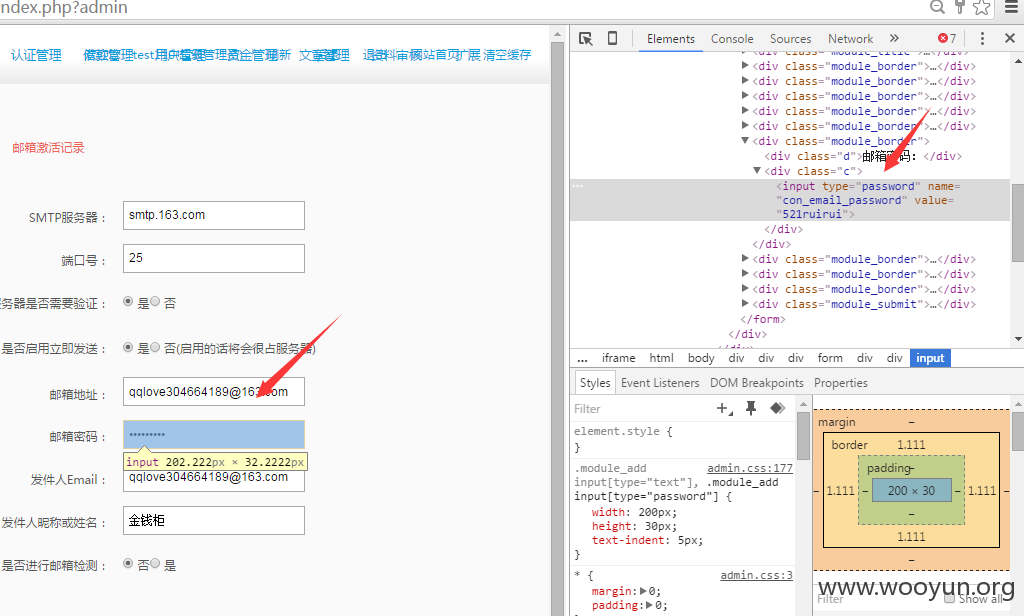Add a new style rule with plus icon
Viewport: 1024px width, 616px height.
pos(724,409)
